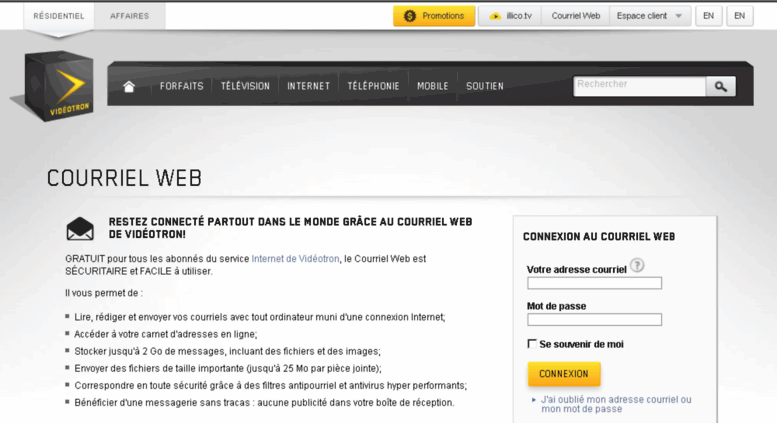
Task: Click the Promotions button
Action: click(434, 16)
